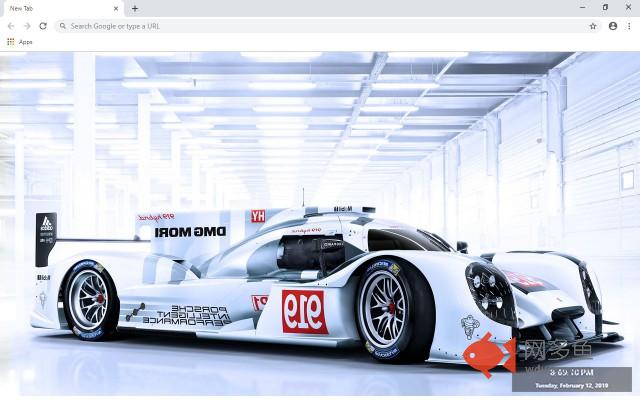Viewport: 640px width, 400px height.
Task: Close the New Tab tab
Action: coord(116,8)
